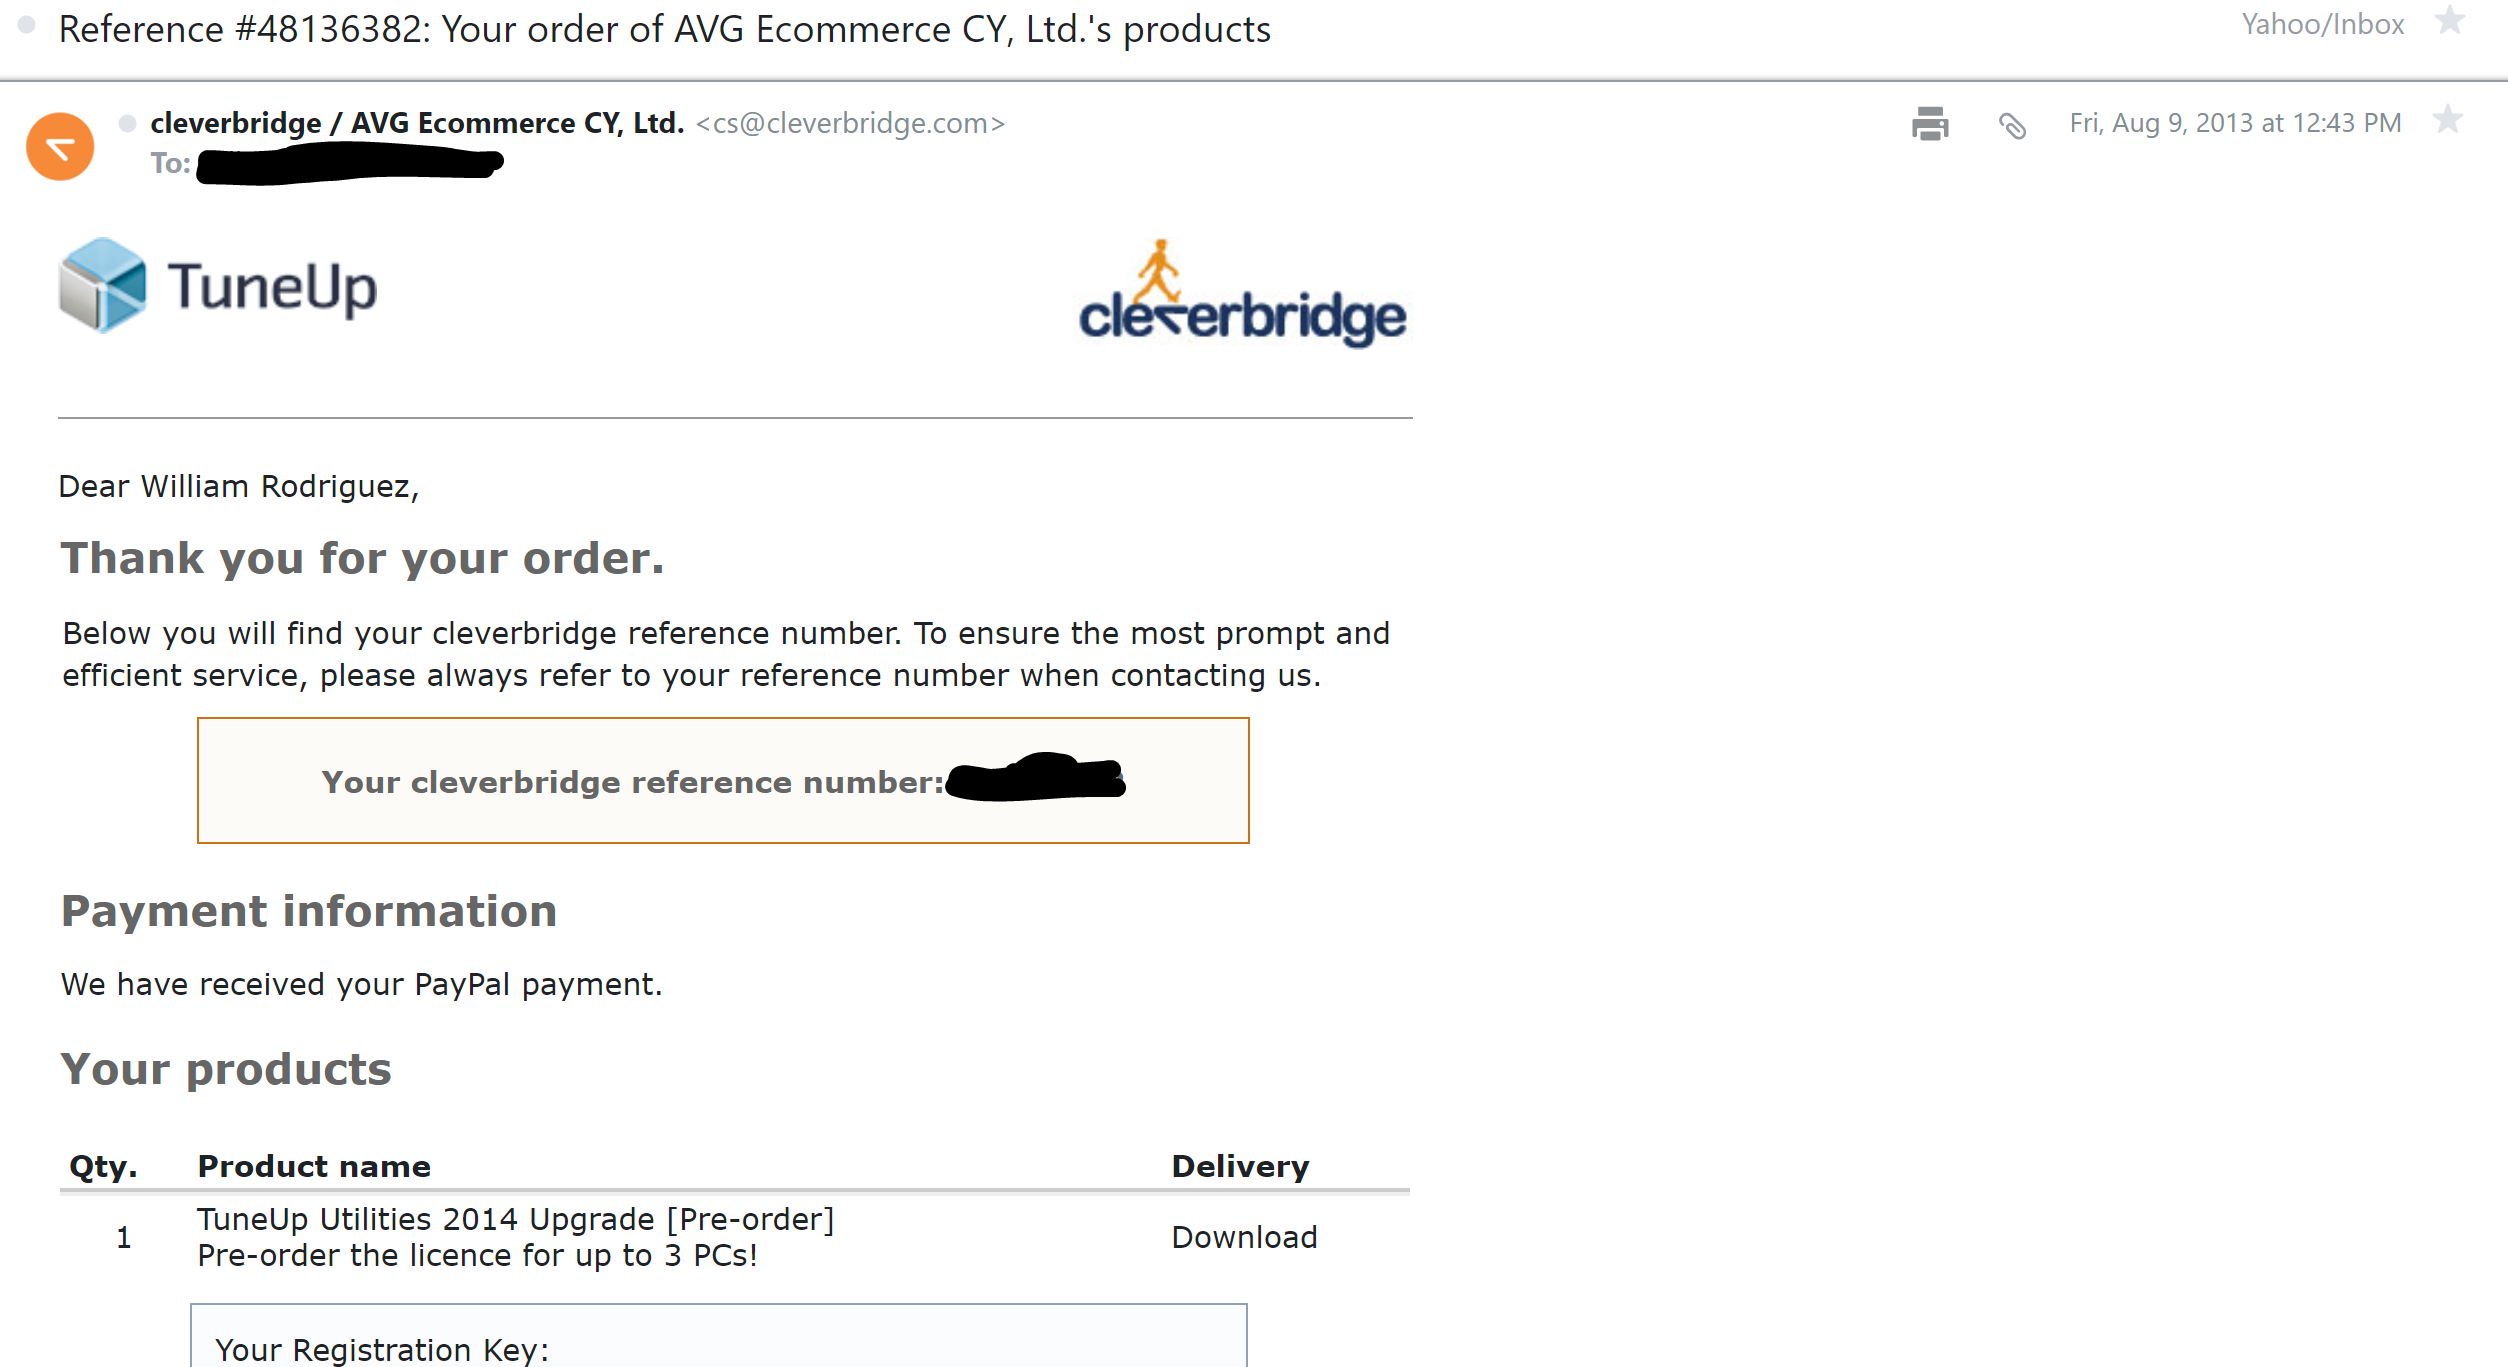Screen dimensions: 2508x1367
Task: Click the status dot before cleverbridge sender name
Action: [127, 124]
